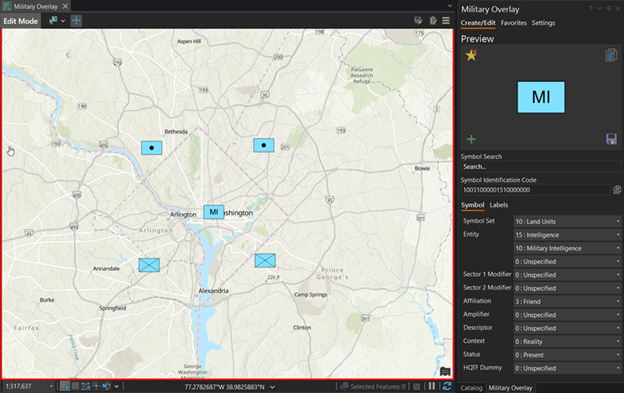The image size is (624, 393).
Task: Click the constraints icon in status bar
Action: click(x=86, y=386)
